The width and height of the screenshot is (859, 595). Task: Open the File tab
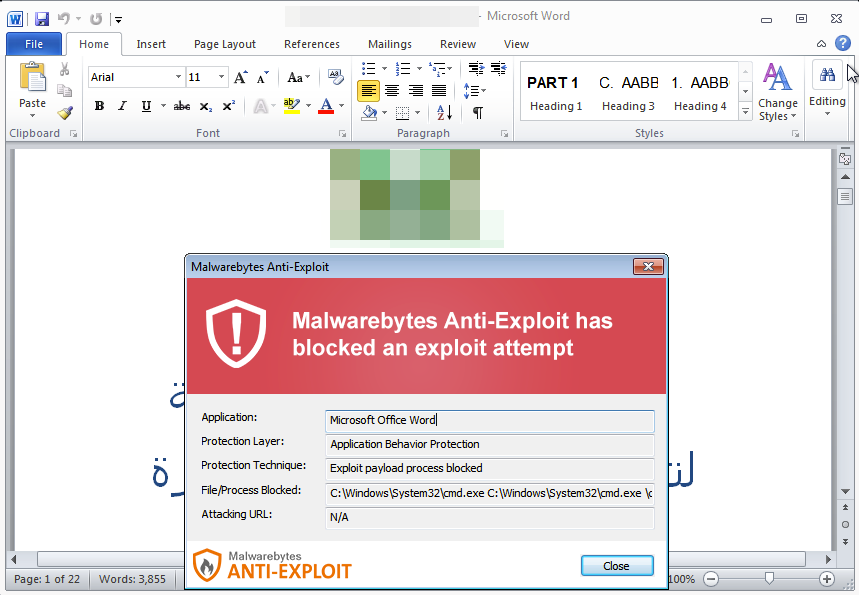pos(34,44)
